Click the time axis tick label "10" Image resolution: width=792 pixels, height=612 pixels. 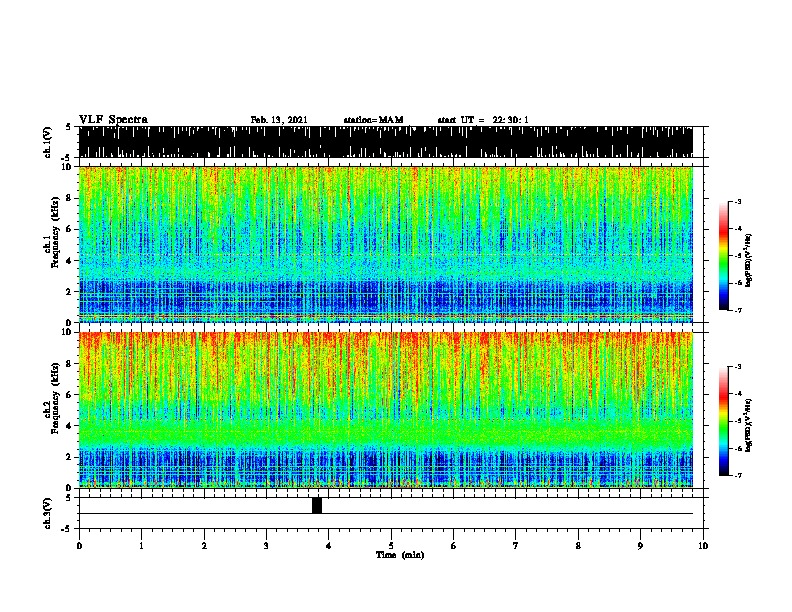coord(703,545)
